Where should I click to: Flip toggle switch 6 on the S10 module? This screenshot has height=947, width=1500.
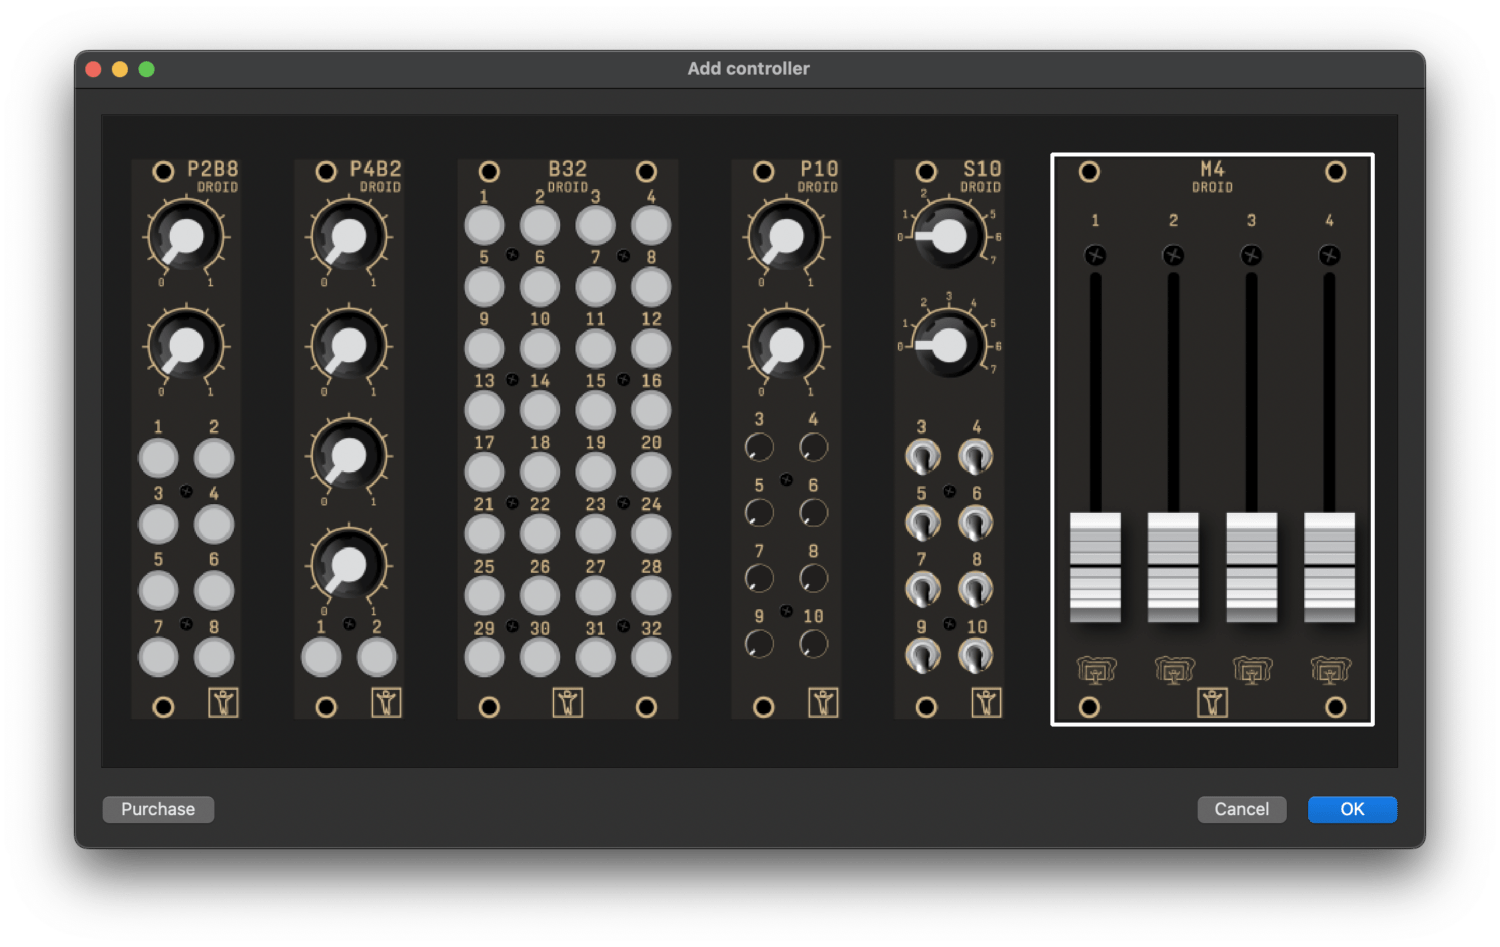click(x=974, y=522)
